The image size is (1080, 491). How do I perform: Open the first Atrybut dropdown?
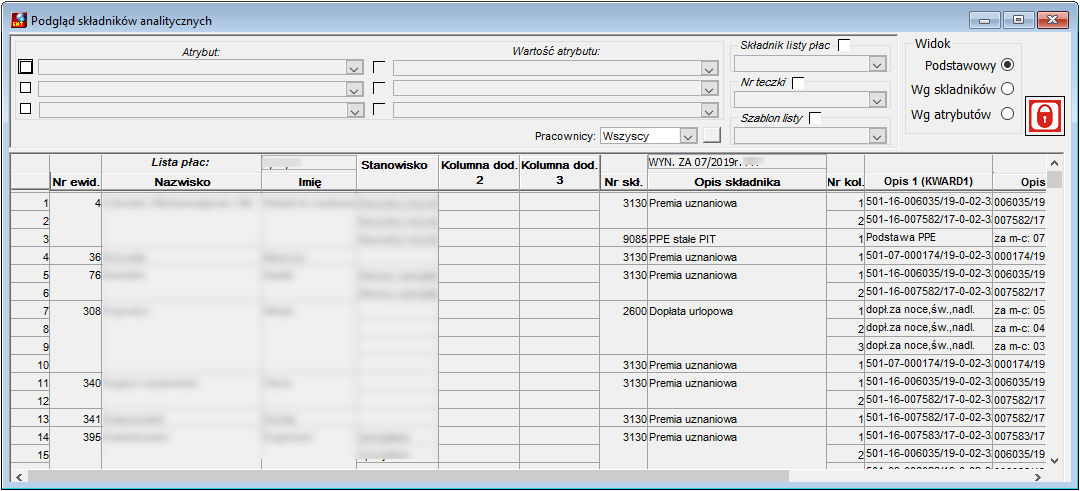click(x=353, y=68)
